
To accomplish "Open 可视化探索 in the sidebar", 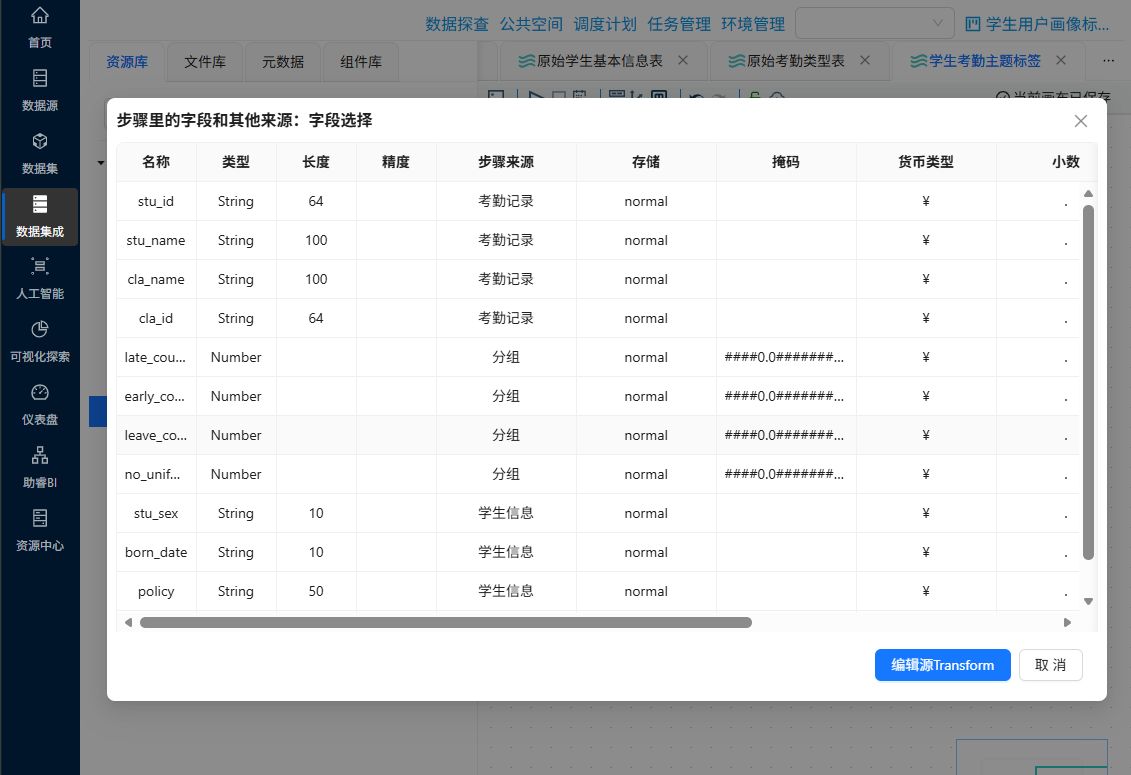I will tap(40, 342).
